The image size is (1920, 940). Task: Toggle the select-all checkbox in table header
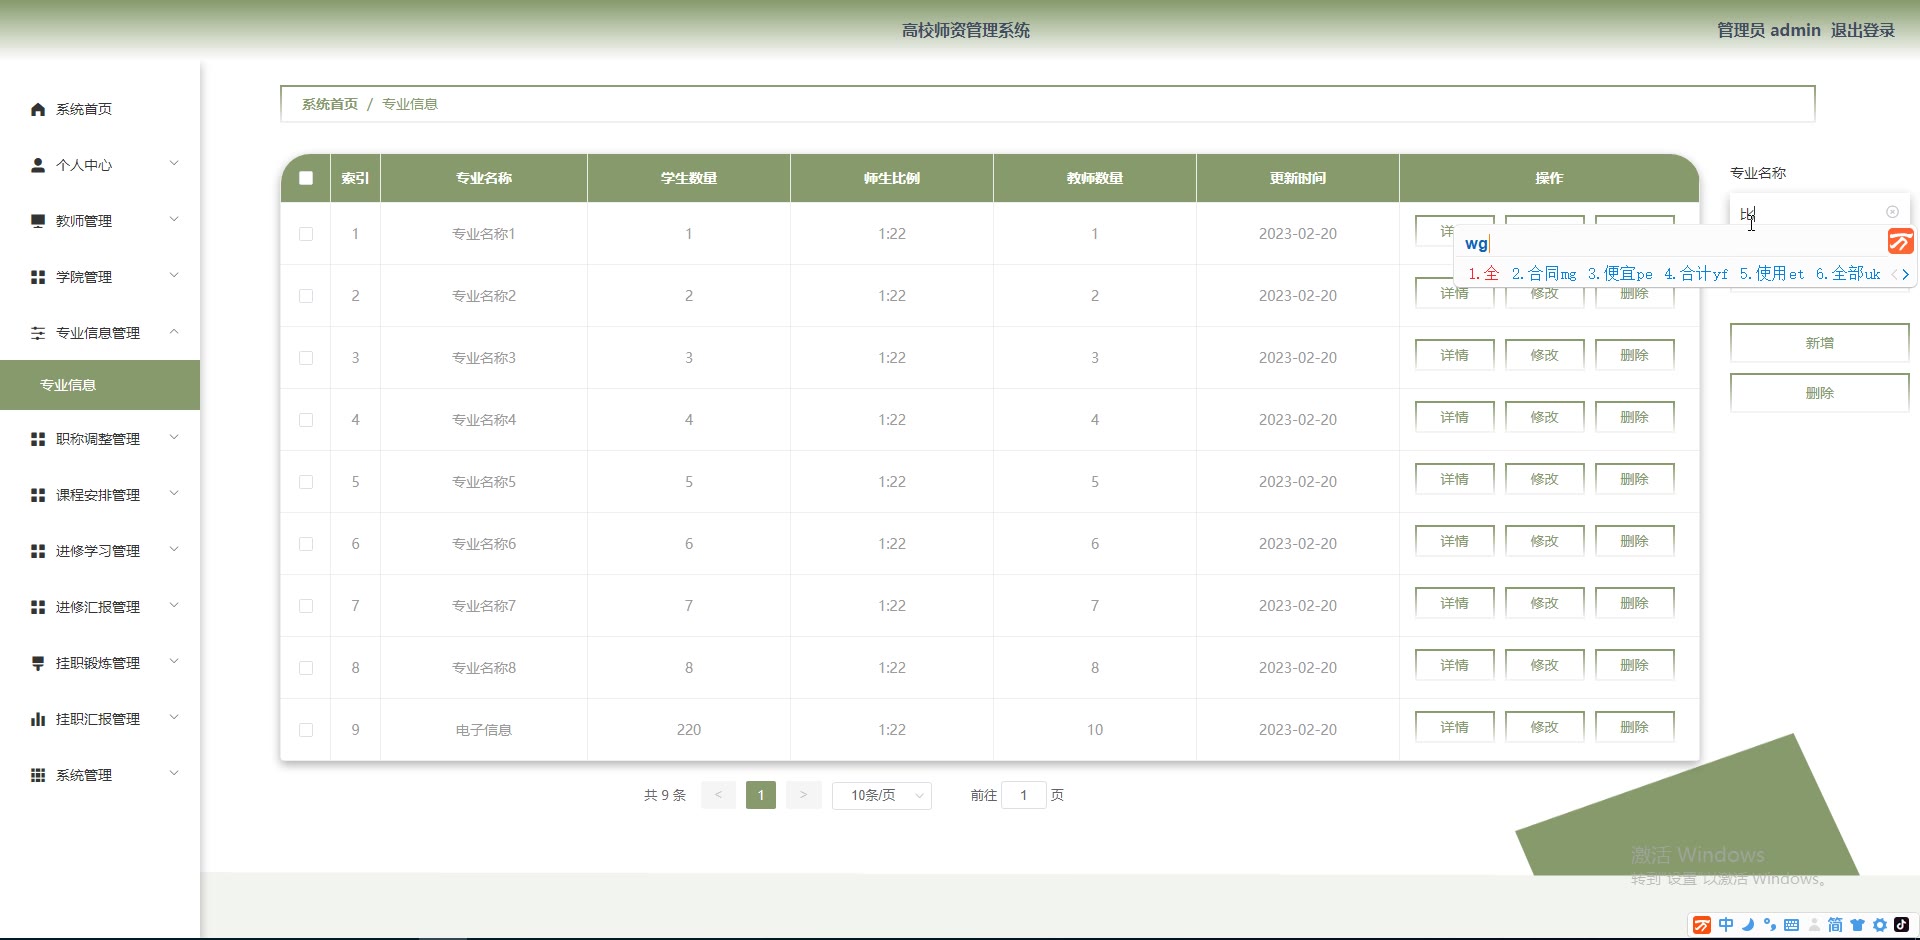click(x=306, y=178)
